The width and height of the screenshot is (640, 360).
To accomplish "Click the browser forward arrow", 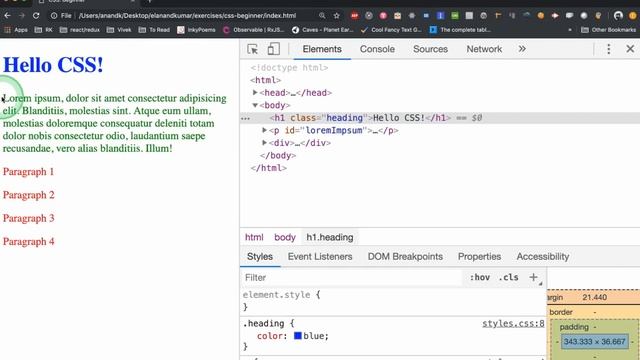I will click(22, 16).
